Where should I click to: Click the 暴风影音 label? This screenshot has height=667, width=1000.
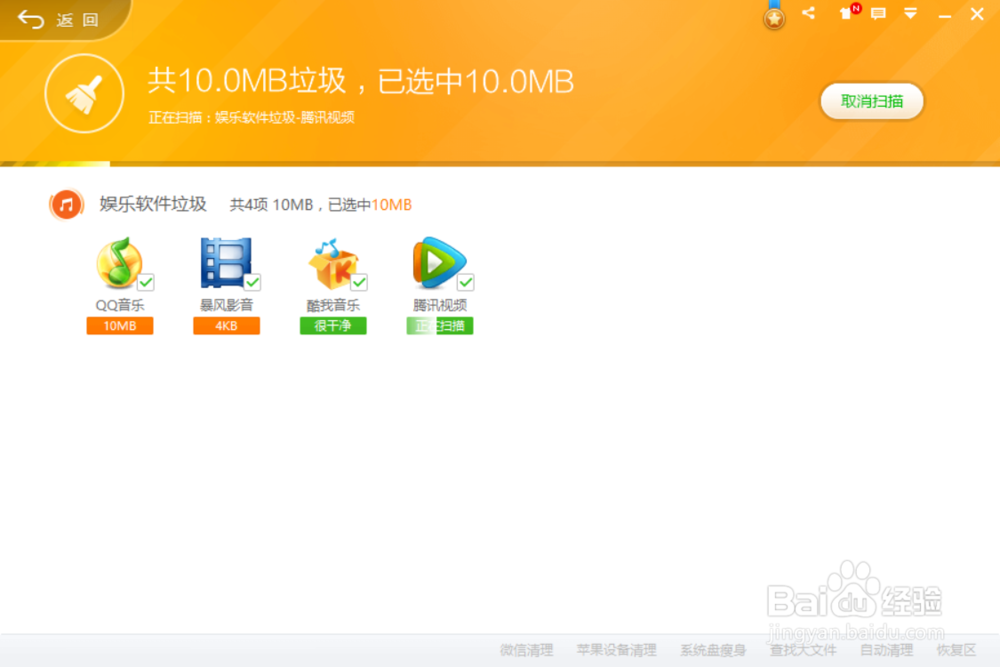[226, 305]
